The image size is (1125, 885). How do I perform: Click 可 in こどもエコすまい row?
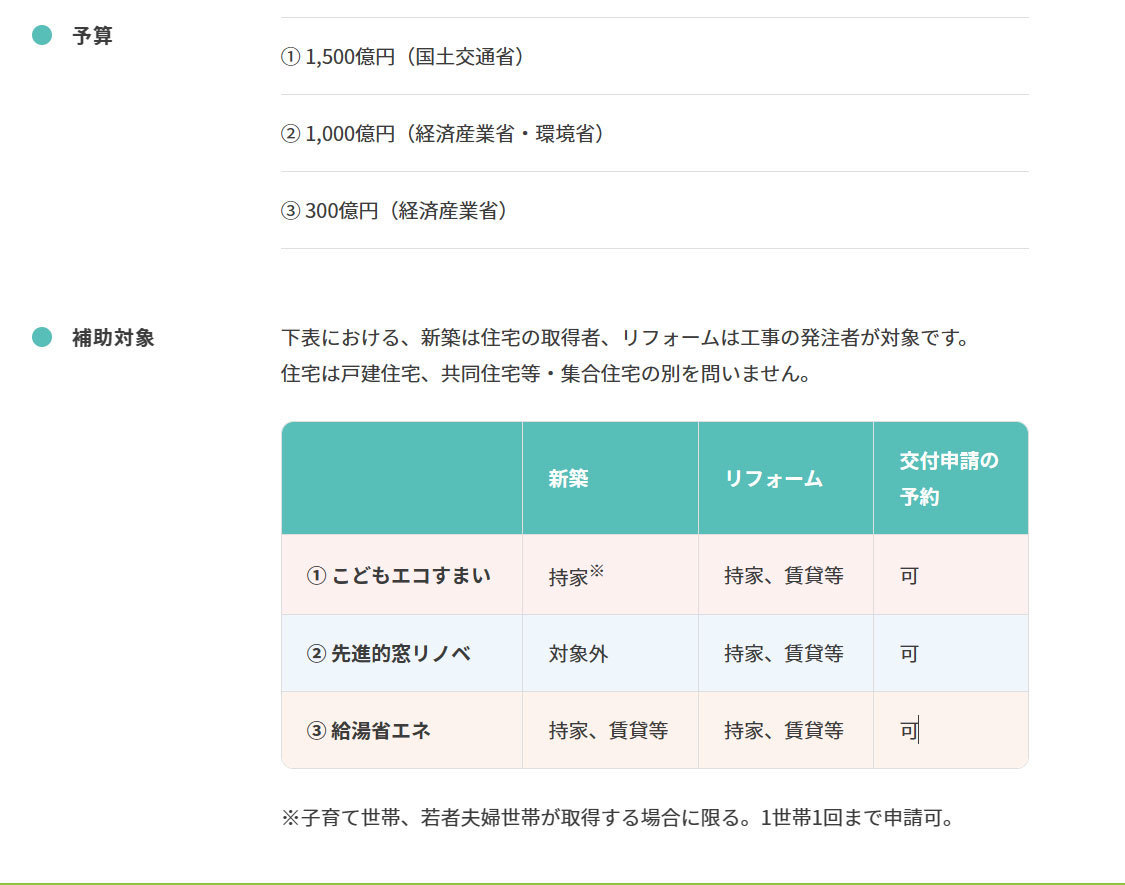(909, 576)
